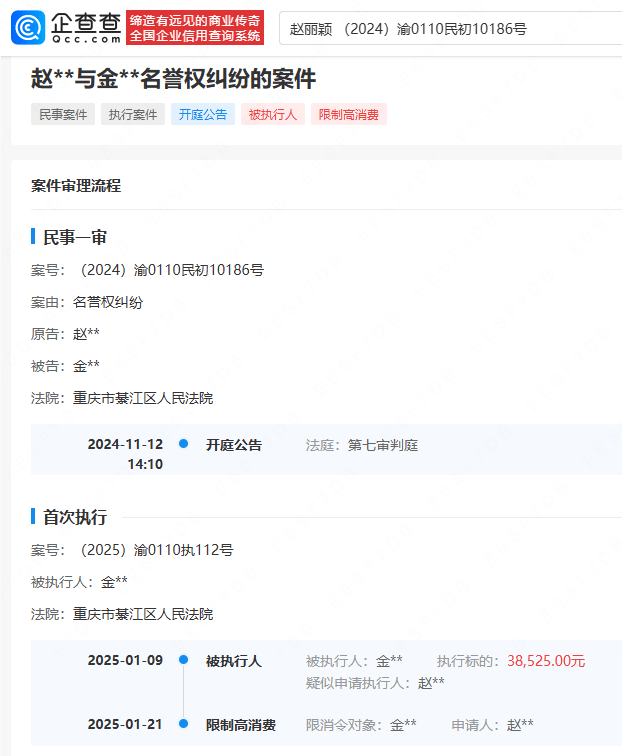622x756 pixels.
Task: Open 金** in the 2025-01-09 被执行人 row
Action: 389,661
